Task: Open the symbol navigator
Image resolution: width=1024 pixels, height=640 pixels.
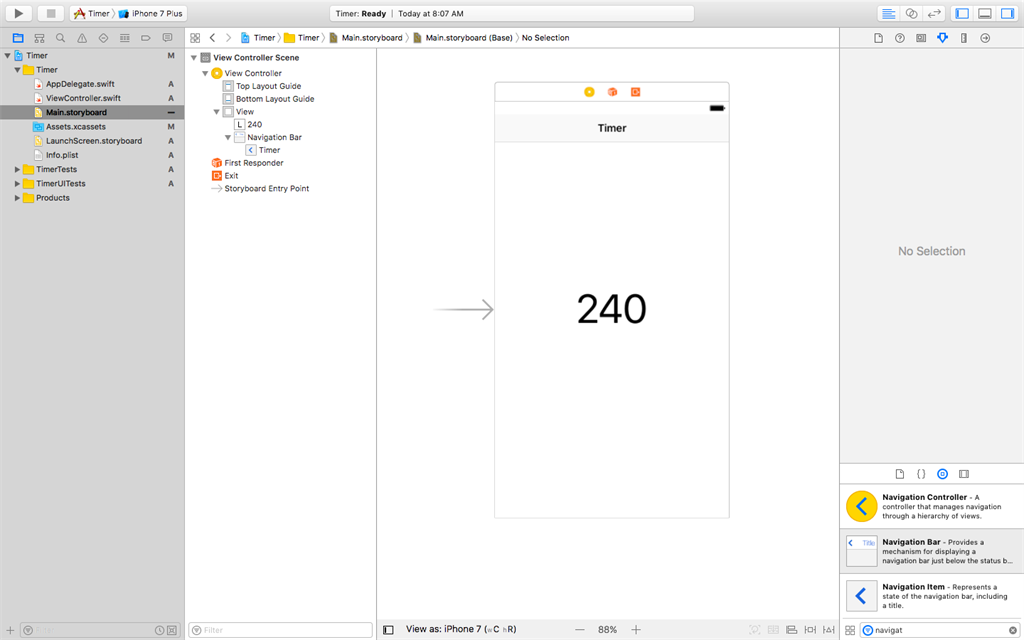Action: point(39,38)
